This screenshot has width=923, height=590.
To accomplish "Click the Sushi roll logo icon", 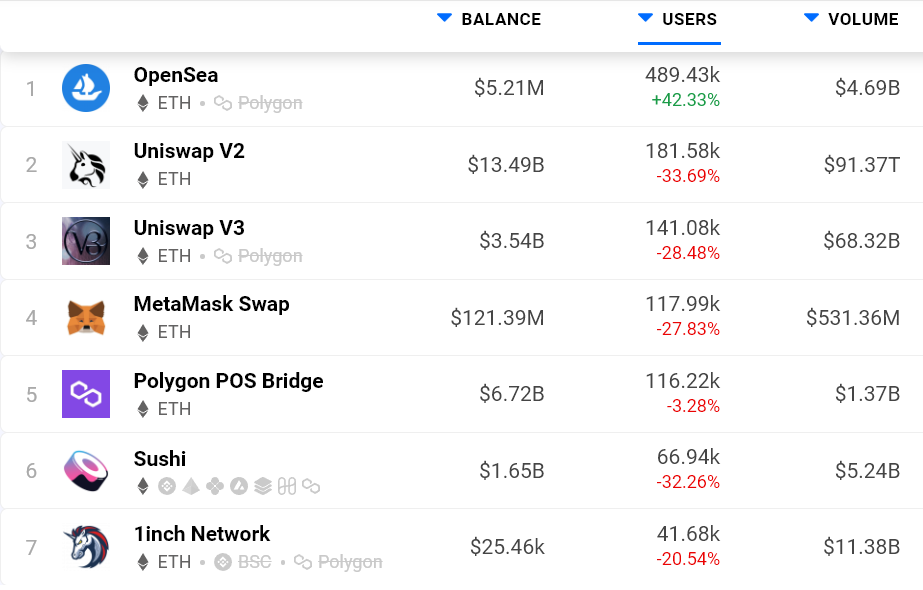I will click(86, 471).
